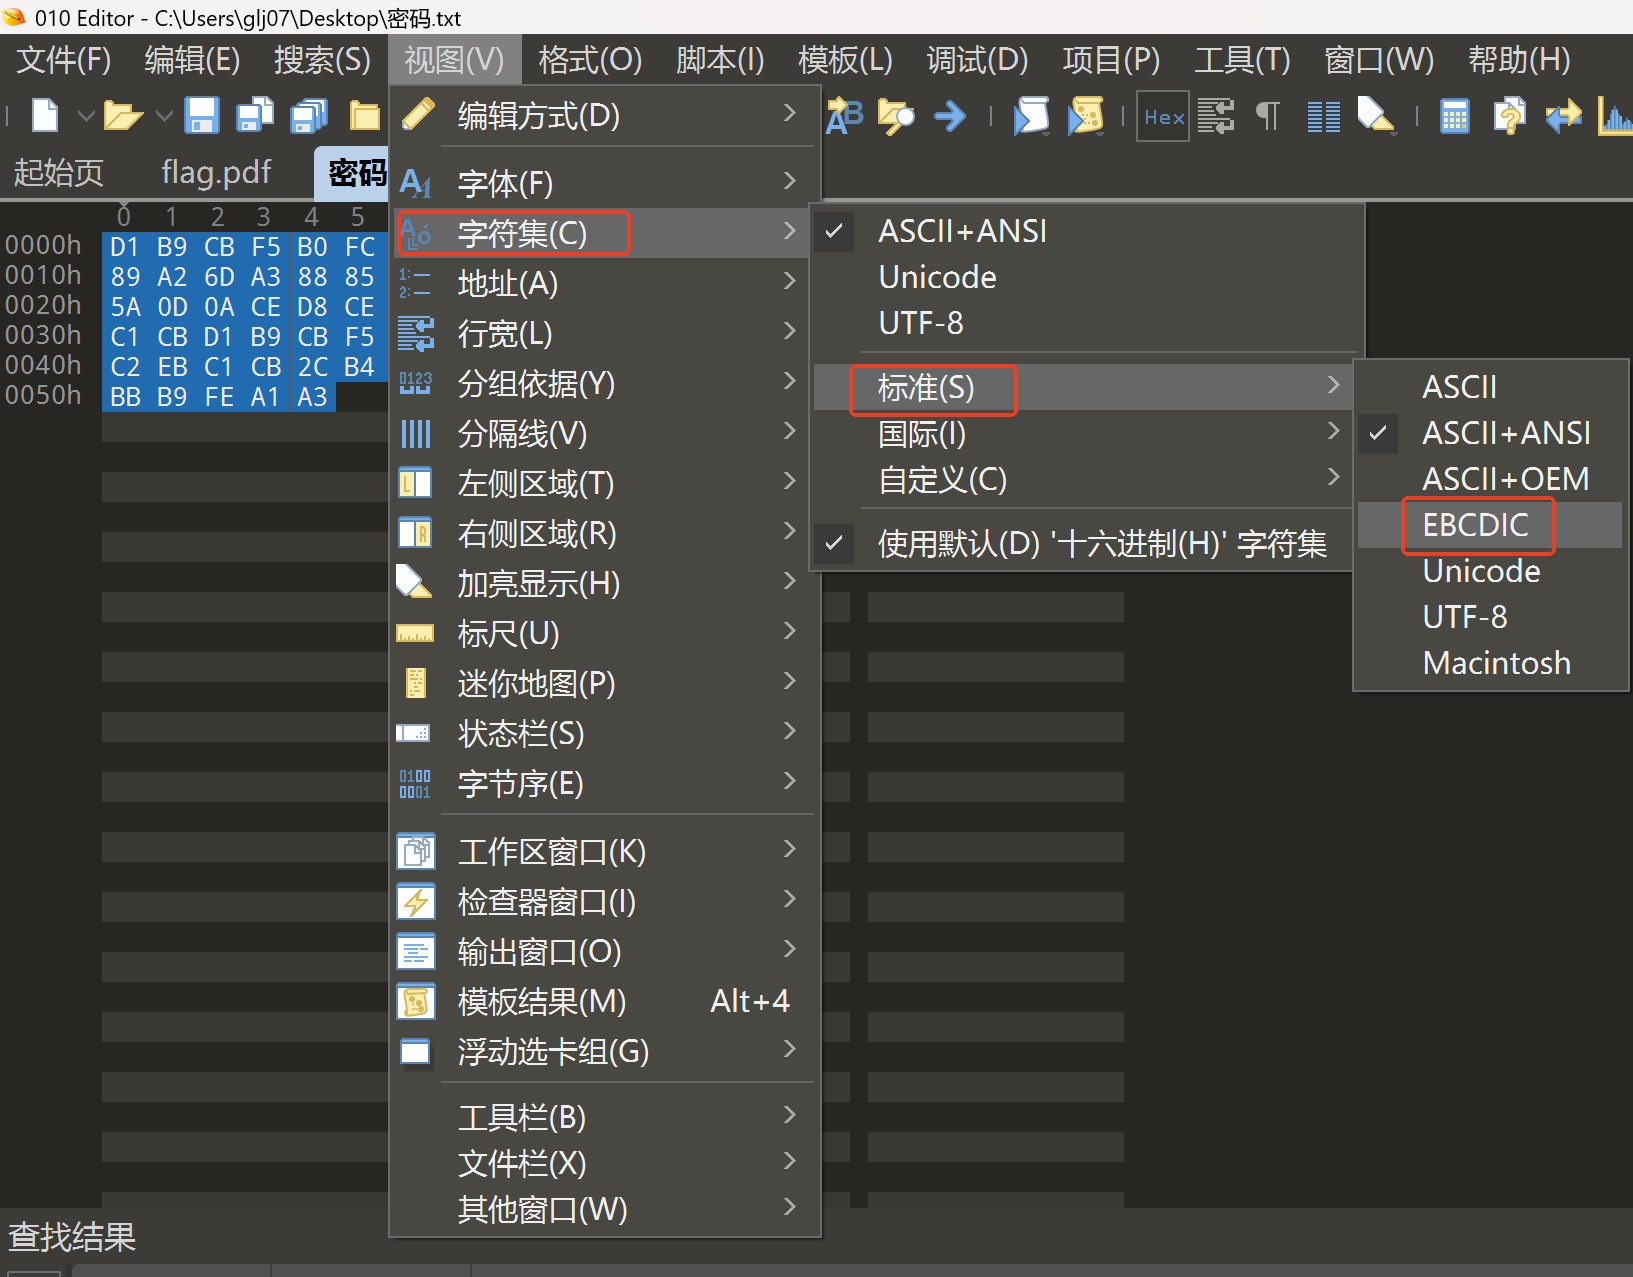Click the New file icon

[x=45, y=116]
